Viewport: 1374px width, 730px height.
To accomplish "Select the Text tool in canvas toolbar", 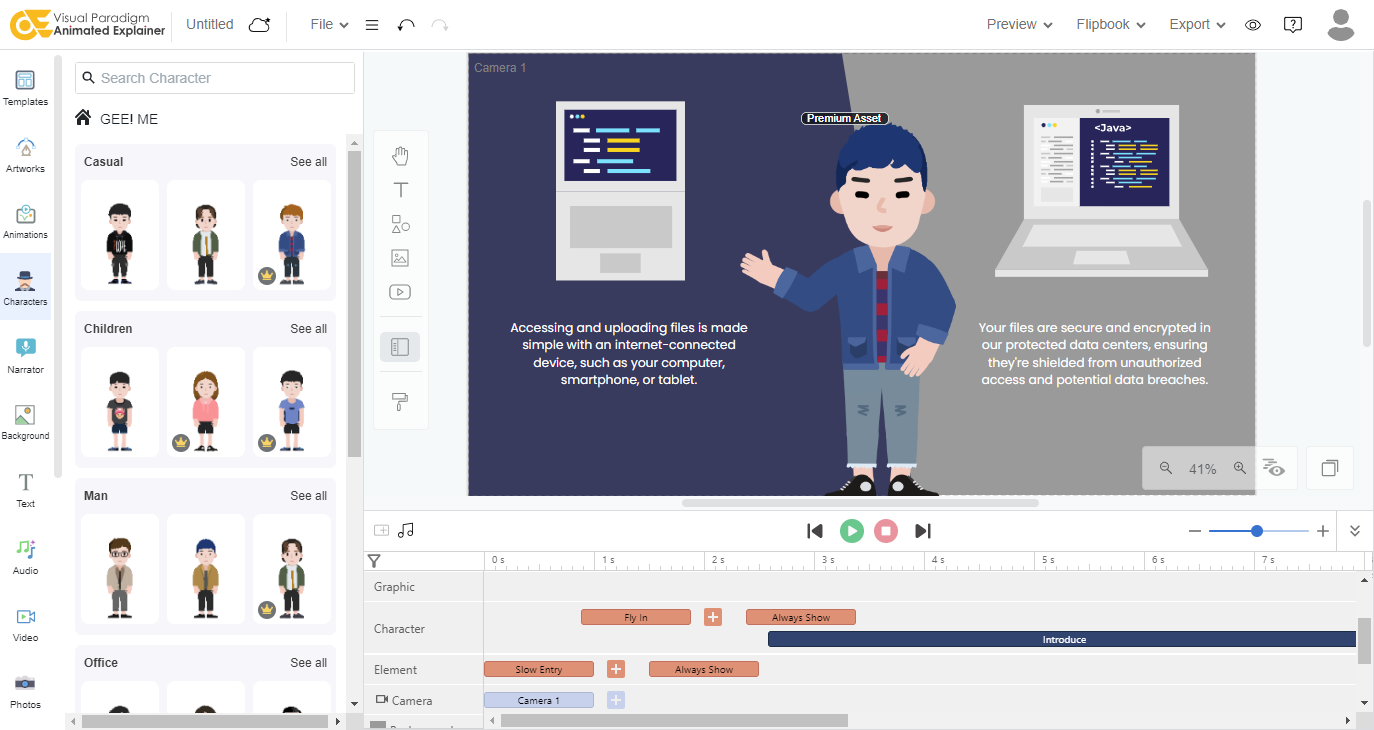I will (400, 190).
